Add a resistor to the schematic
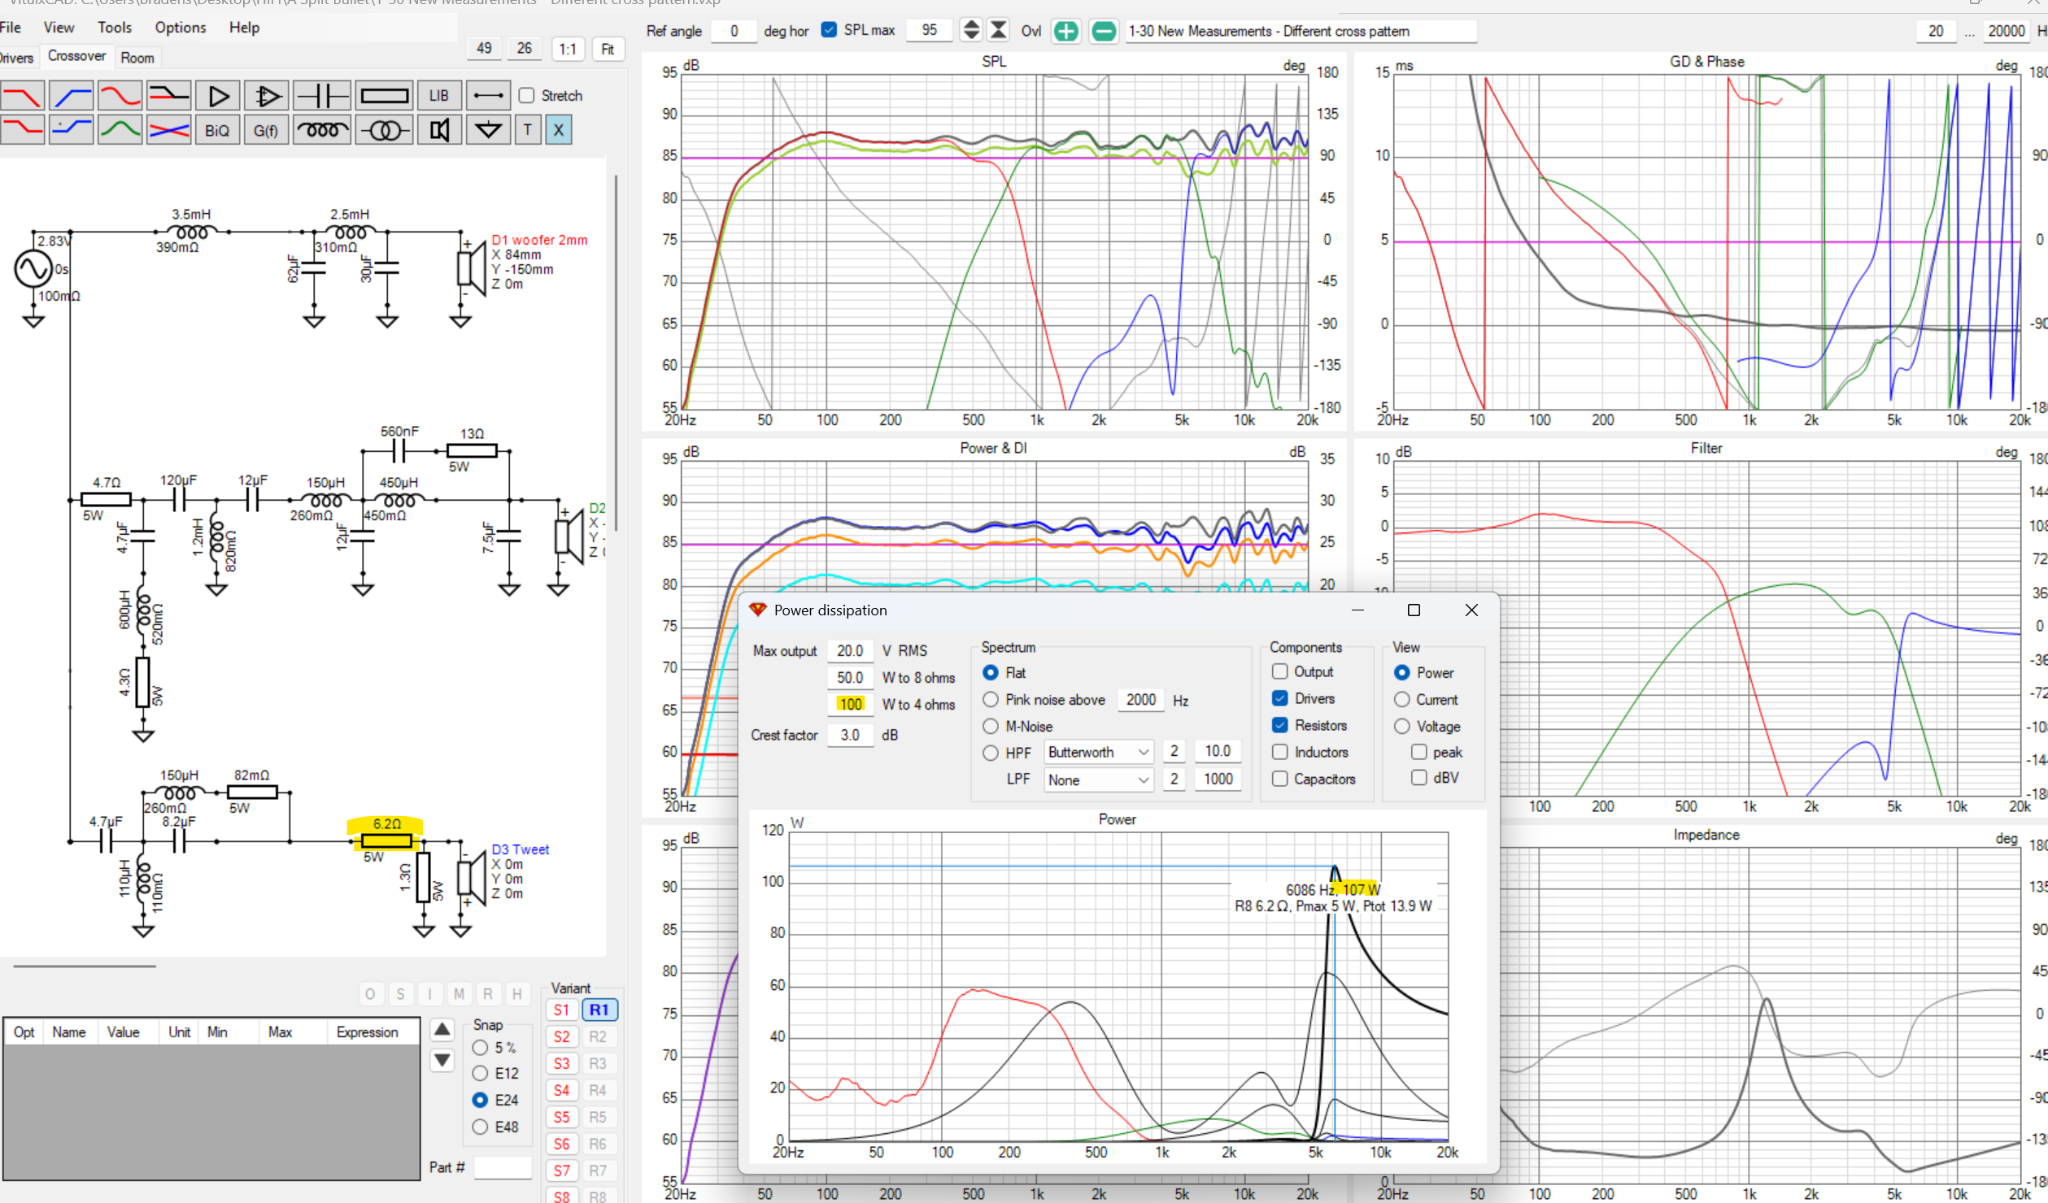This screenshot has width=2048, height=1203. click(384, 96)
